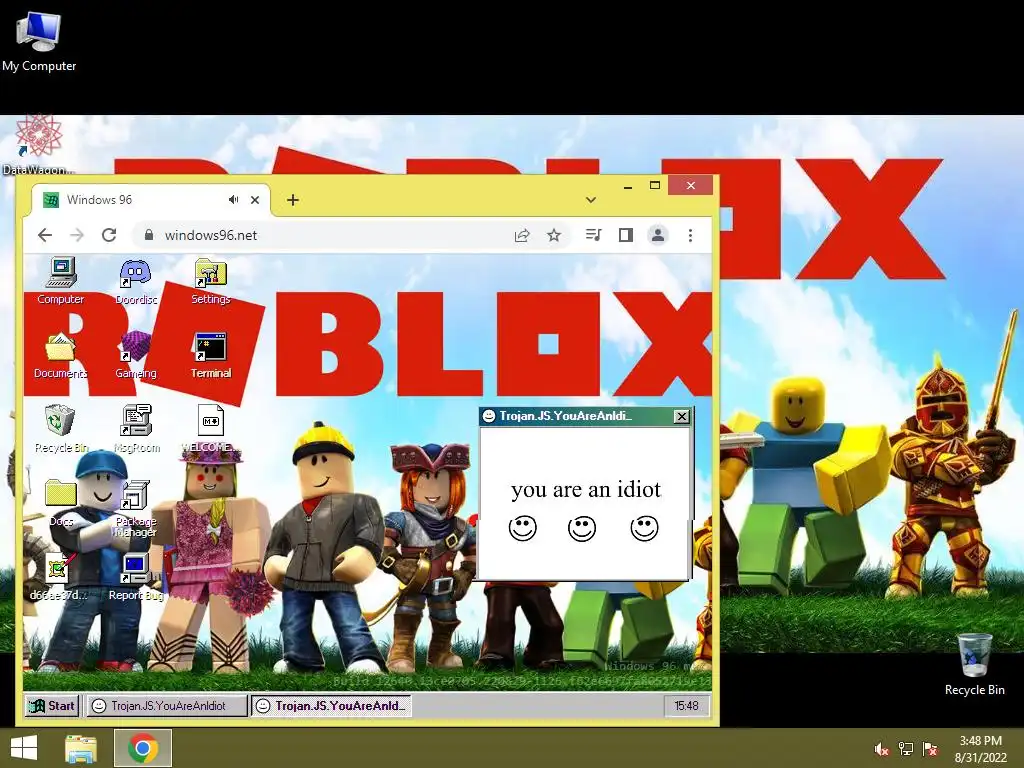Open the Docs folder icon
Screen dimensions: 1024x768
tap(61, 503)
